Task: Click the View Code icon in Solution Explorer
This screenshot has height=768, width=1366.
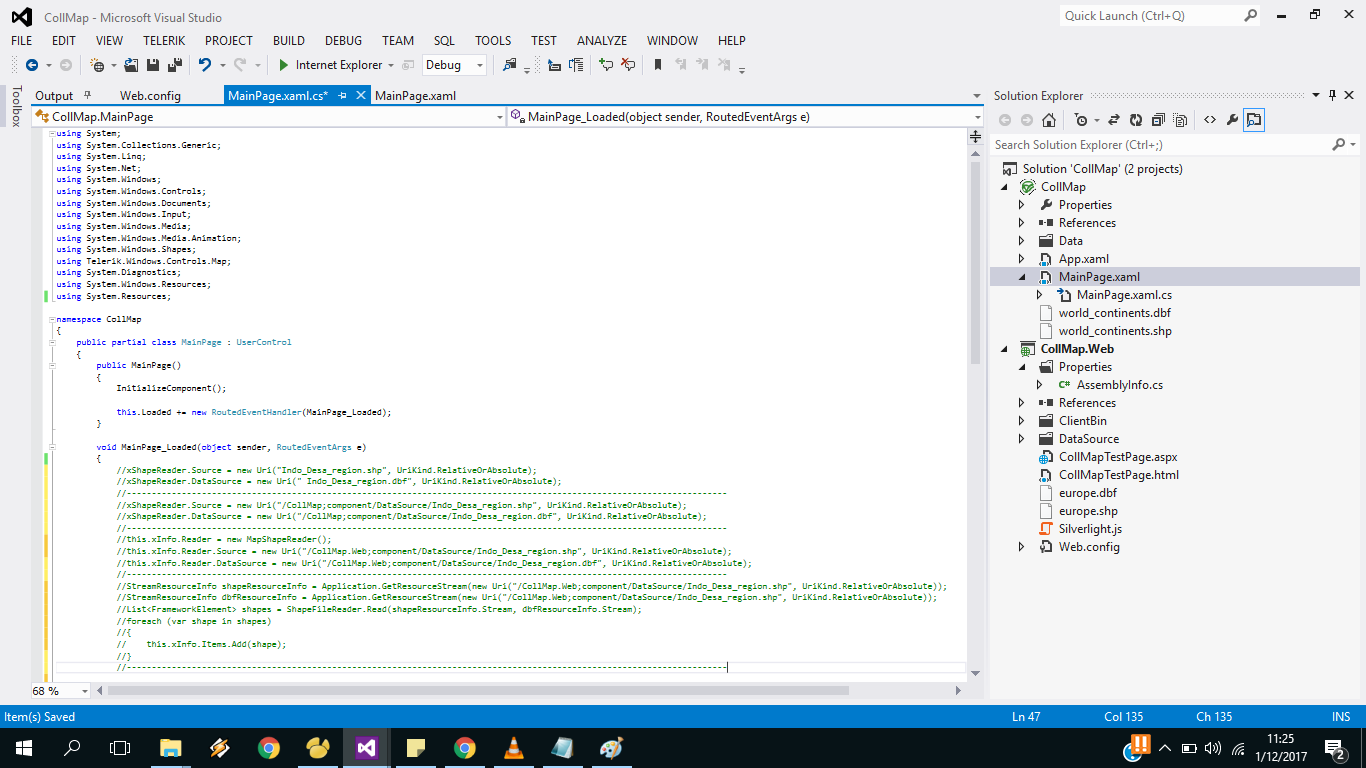Action: (x=1209, y=120)
